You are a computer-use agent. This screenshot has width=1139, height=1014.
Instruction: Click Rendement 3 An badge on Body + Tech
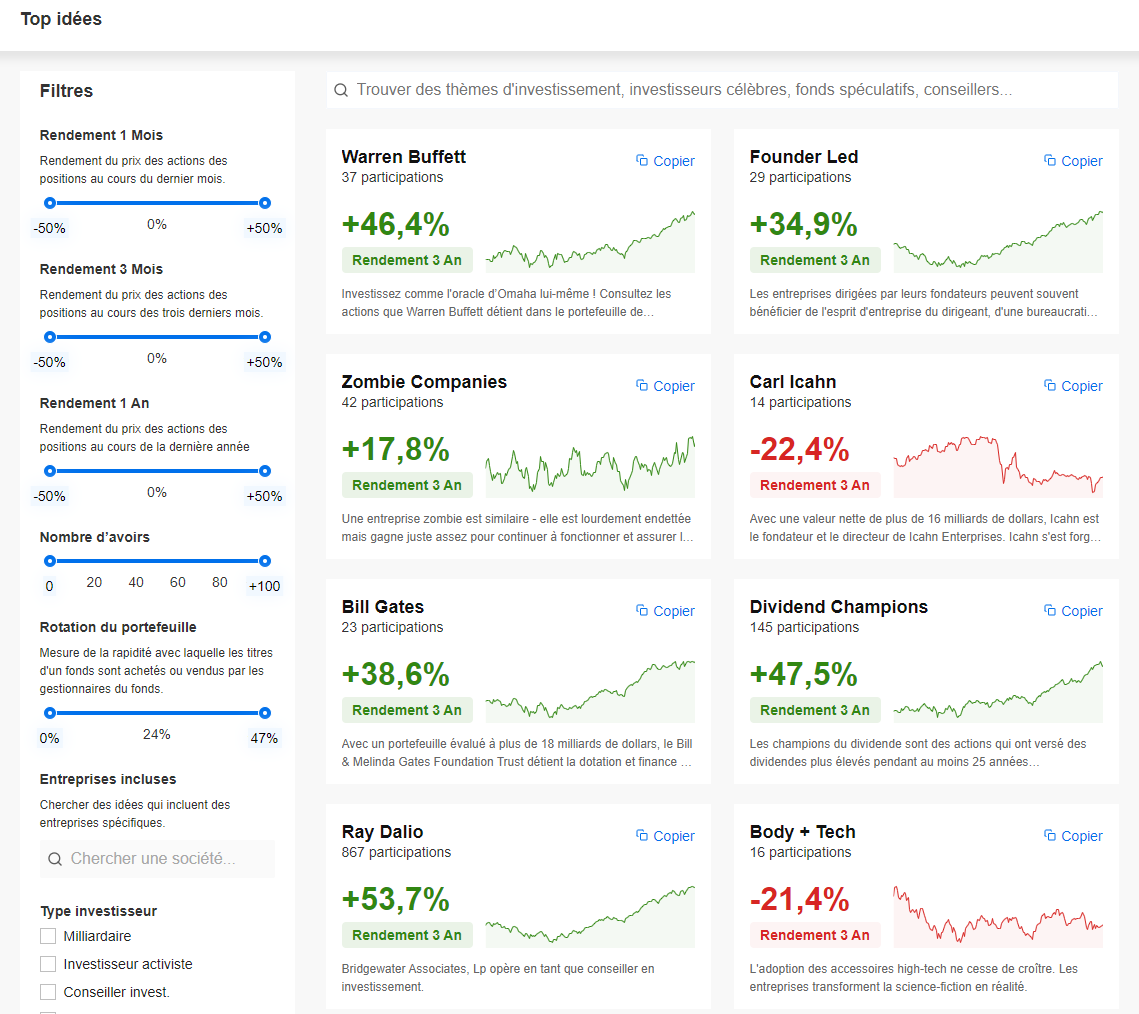[x=815, y=936]
